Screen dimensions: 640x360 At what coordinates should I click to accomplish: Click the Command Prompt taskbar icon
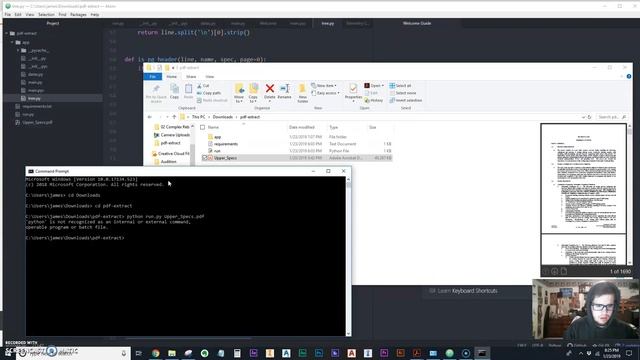click(482, 353)
